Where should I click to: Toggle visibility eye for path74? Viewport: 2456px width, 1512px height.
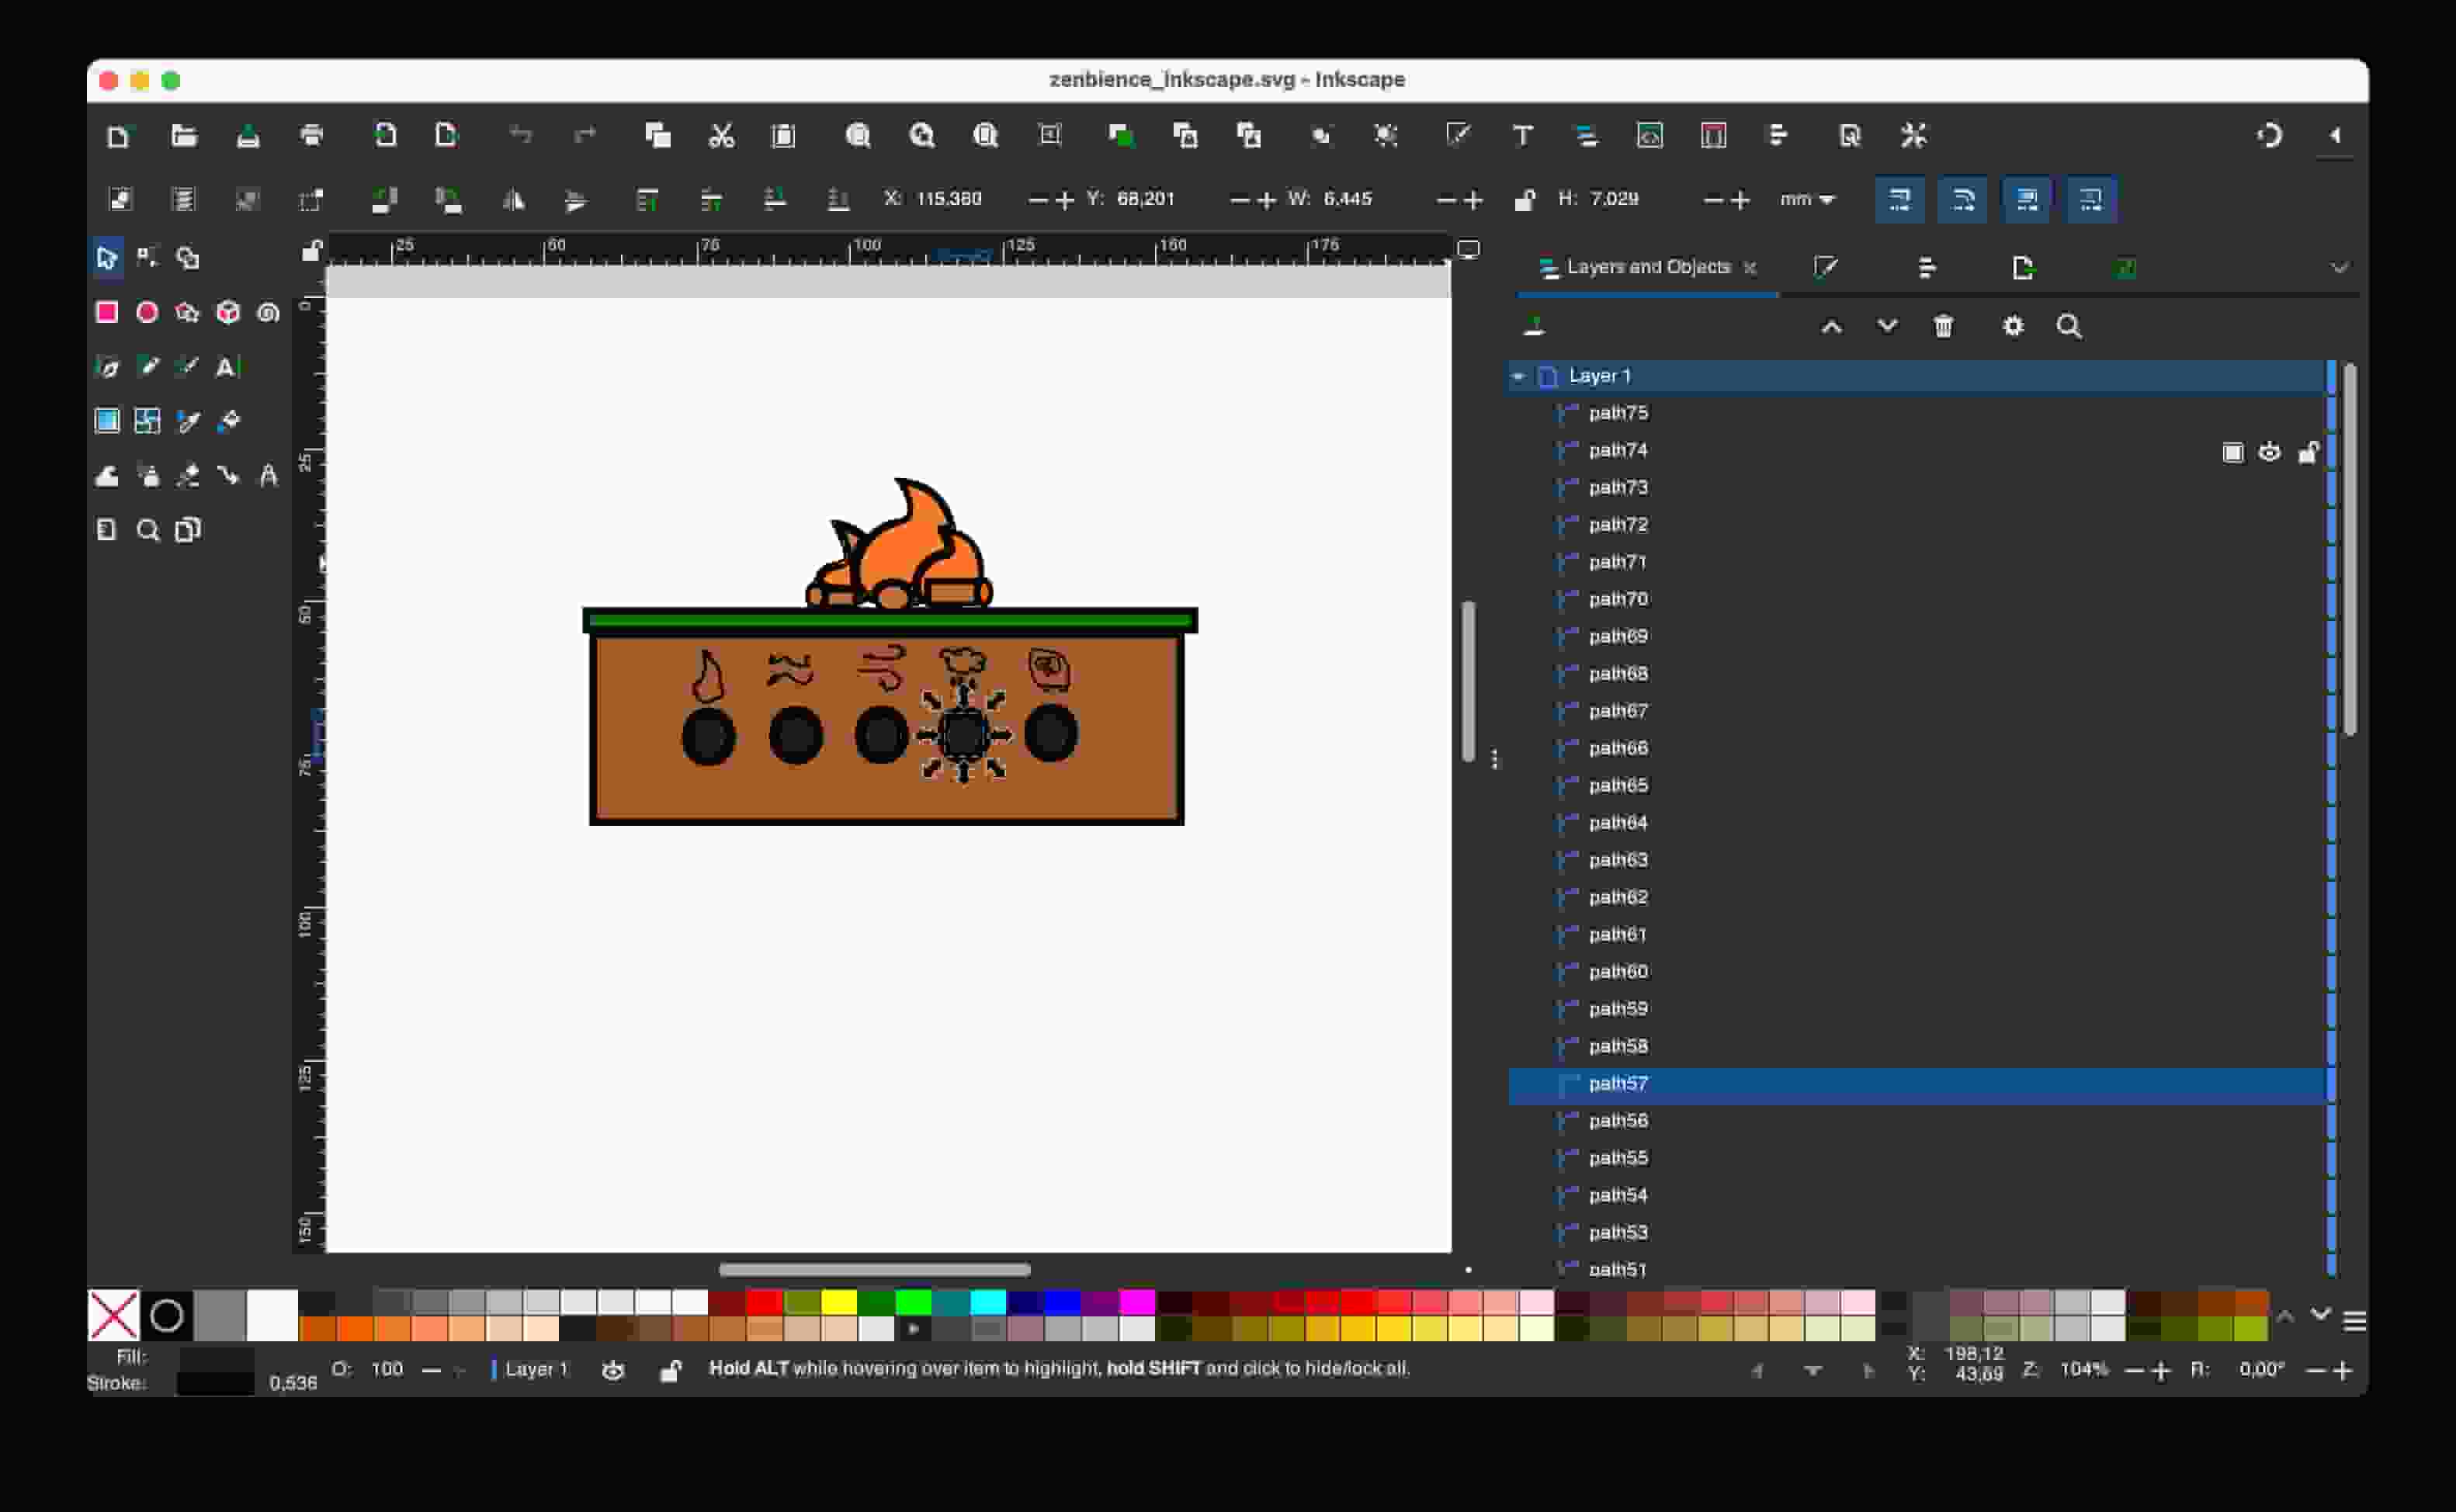click(x=2269, y=452)
